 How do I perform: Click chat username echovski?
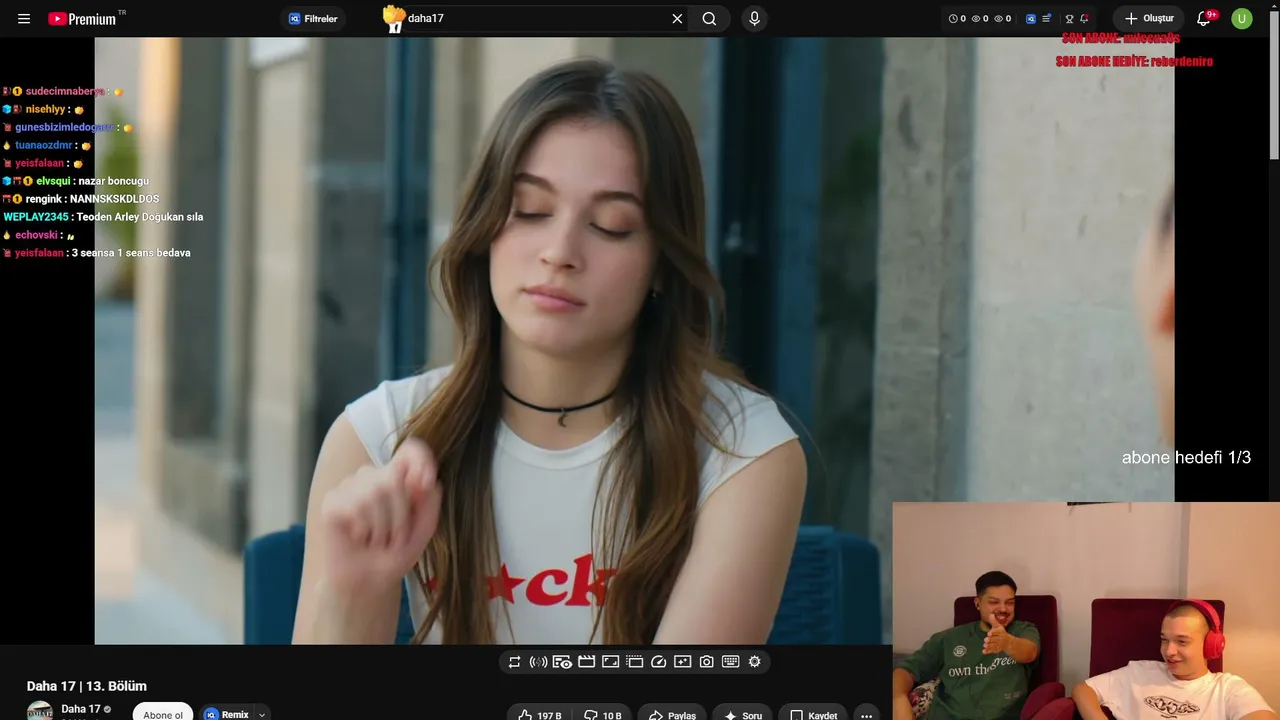click(x=36, y=235)
